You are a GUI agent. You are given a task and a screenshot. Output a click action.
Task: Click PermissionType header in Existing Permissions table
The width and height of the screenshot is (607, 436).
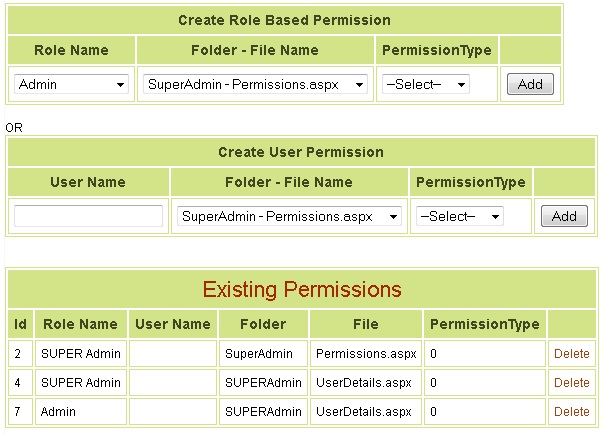pos(485,324)
